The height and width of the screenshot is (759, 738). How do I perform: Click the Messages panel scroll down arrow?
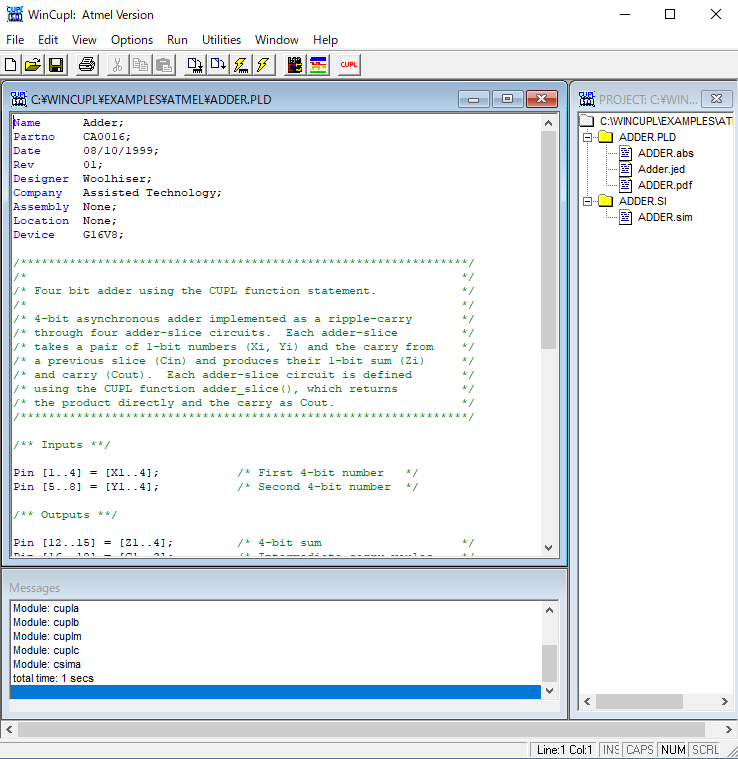(549, 691)
